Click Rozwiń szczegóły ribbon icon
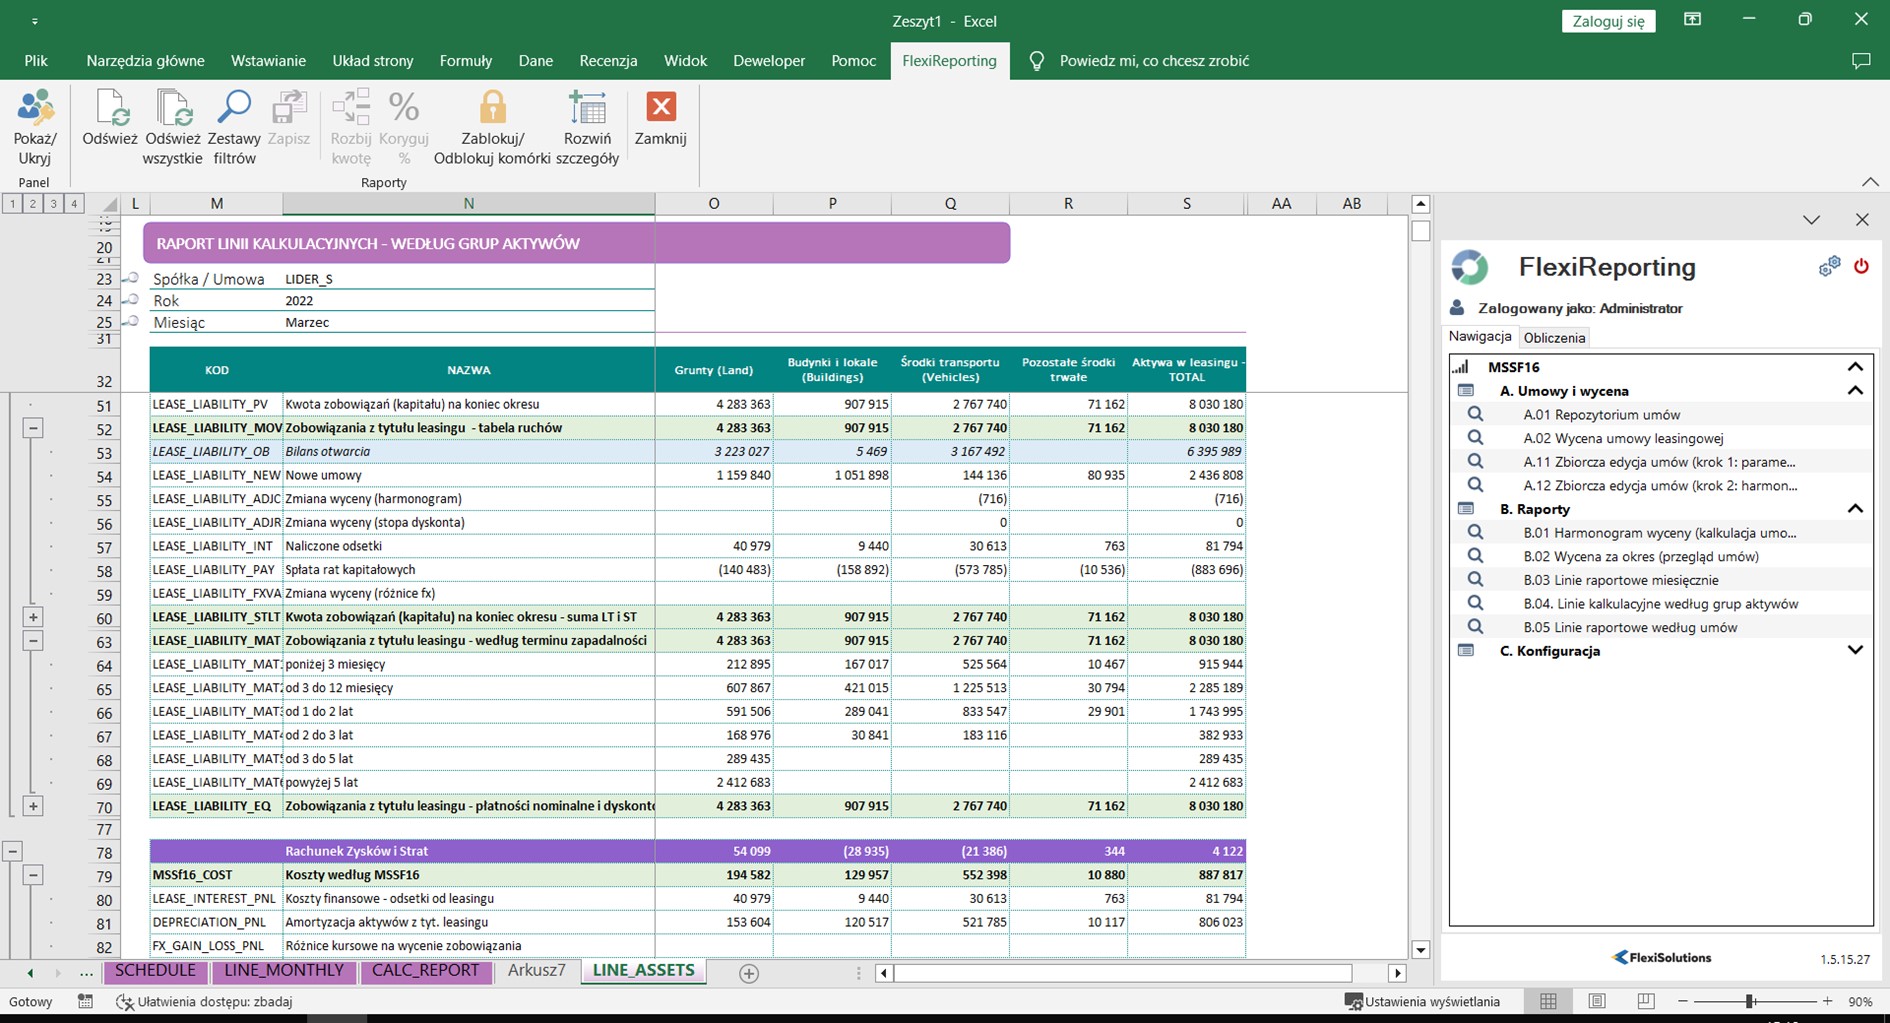This screenshot has height=1023, width=1890. [587, 110]
